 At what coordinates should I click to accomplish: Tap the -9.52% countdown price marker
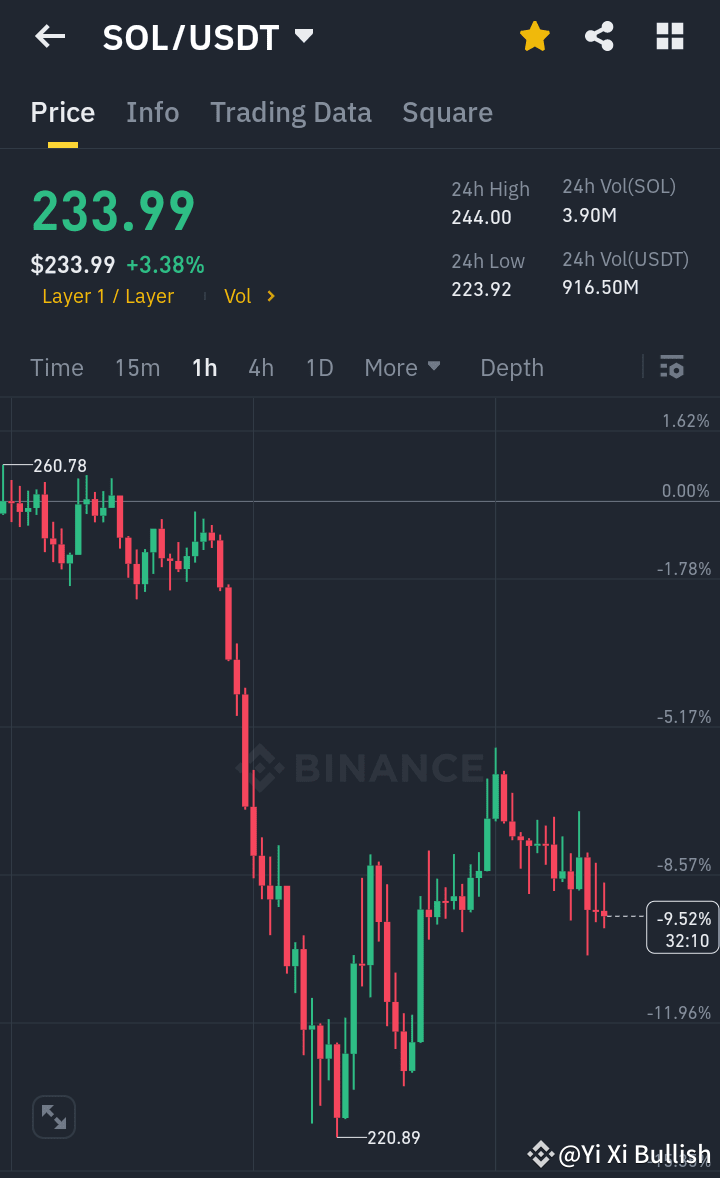point(682,926)
